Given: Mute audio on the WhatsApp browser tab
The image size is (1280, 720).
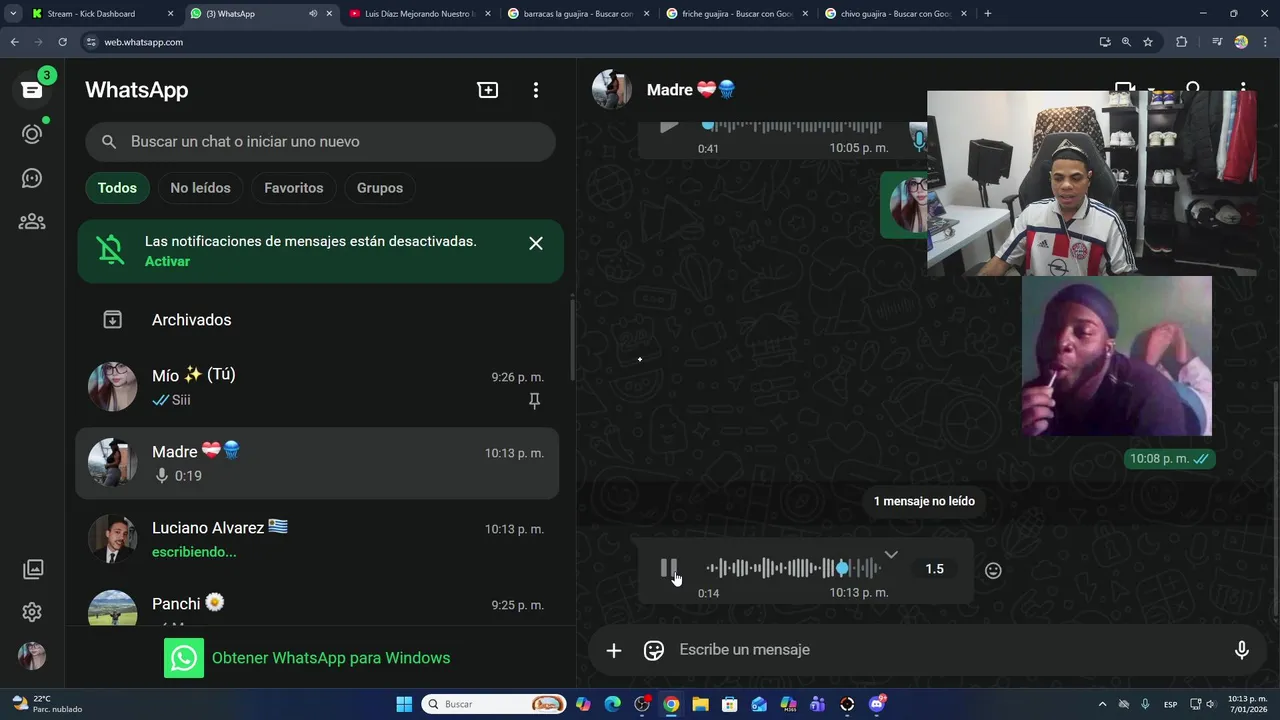Looking at the screenshot, I should click(313, 14).
